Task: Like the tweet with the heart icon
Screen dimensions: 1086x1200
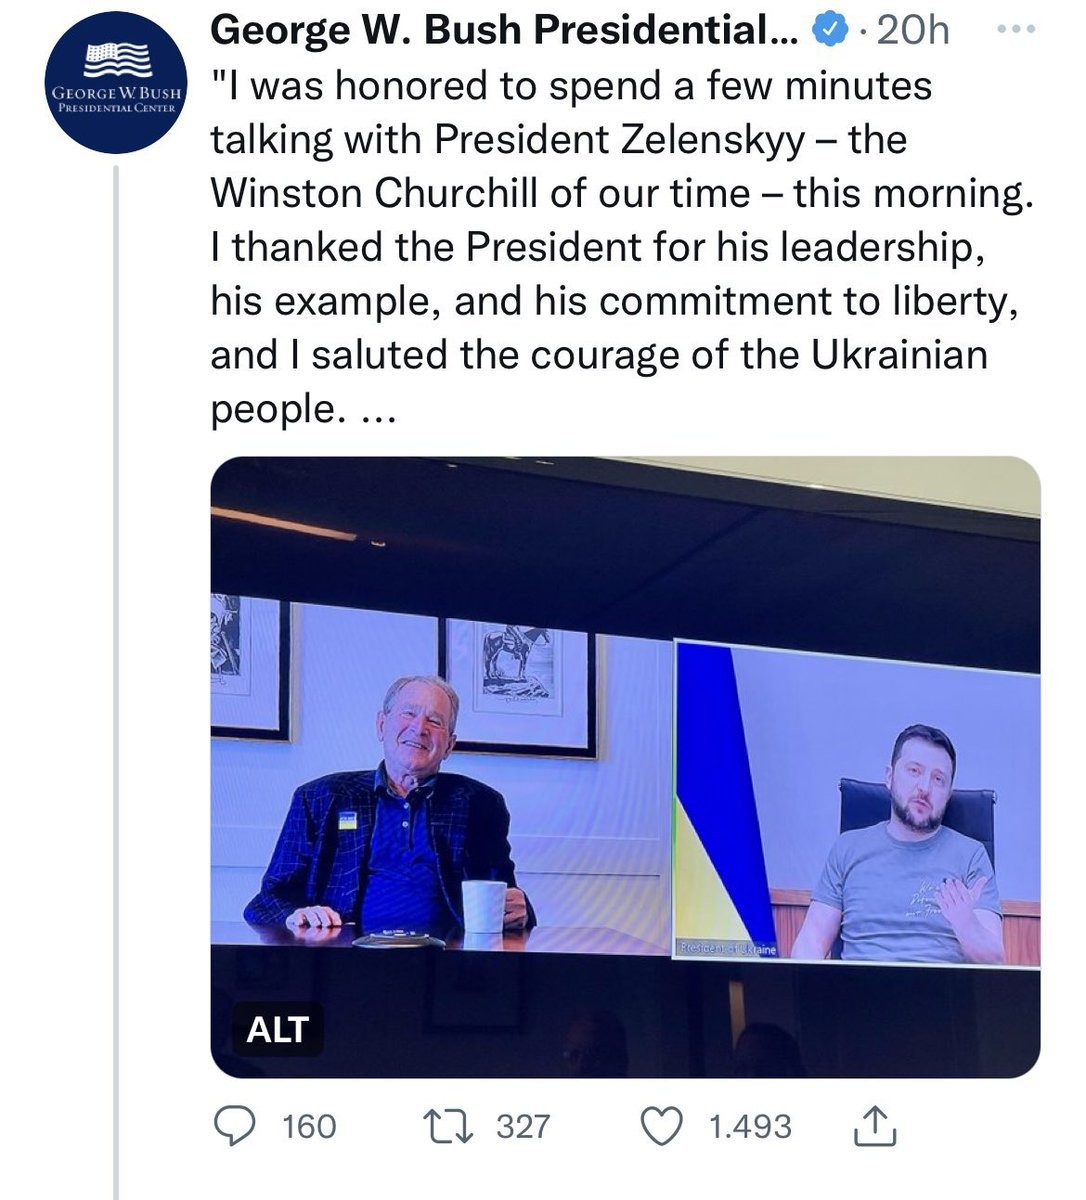Action: click(660, 1127)
